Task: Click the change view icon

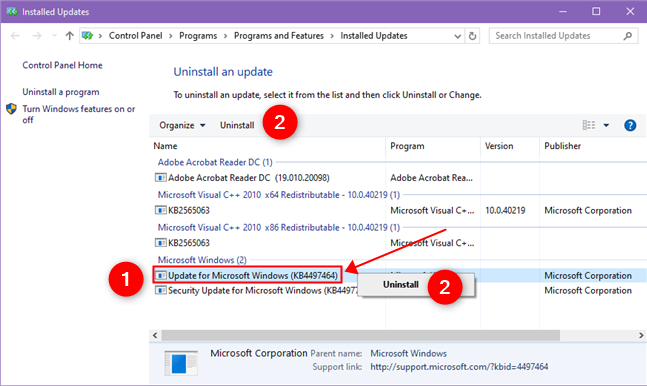Action: 589,125
